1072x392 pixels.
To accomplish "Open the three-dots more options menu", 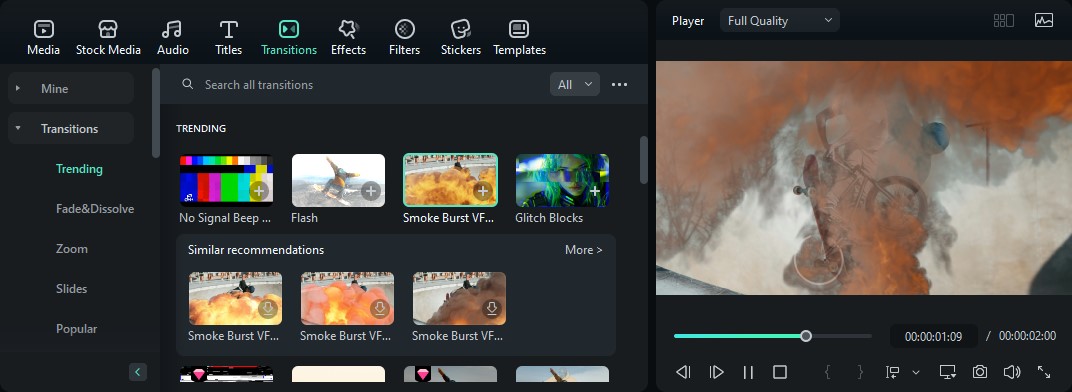I will pos(619,84).
